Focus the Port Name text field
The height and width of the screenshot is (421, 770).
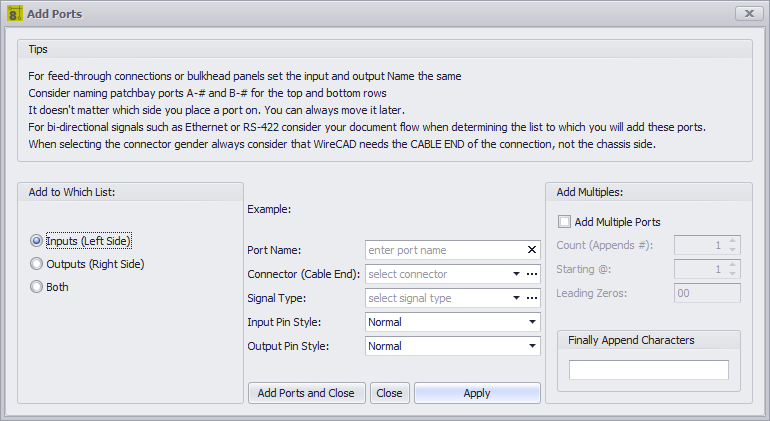coord(445,250)
